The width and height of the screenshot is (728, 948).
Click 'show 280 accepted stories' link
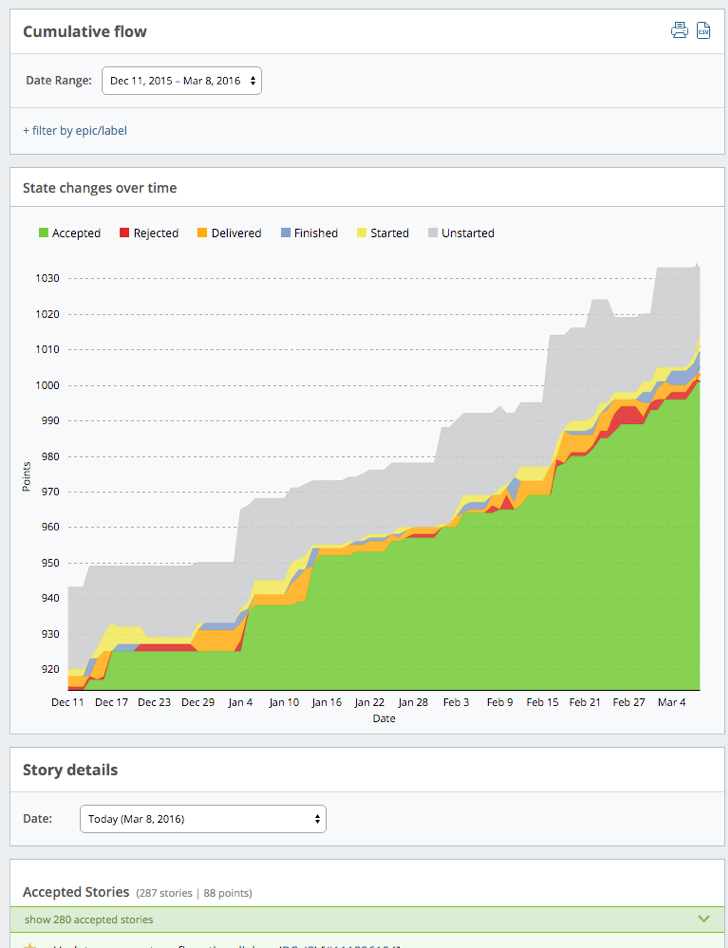pyautogui.click(x=88, y=919)
